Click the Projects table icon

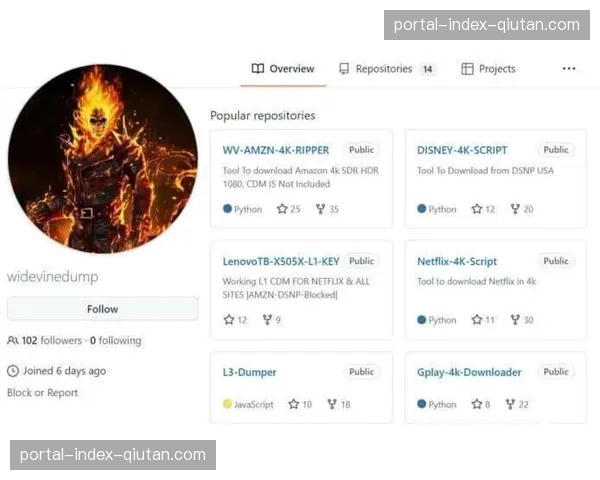(x=467, y=69)
